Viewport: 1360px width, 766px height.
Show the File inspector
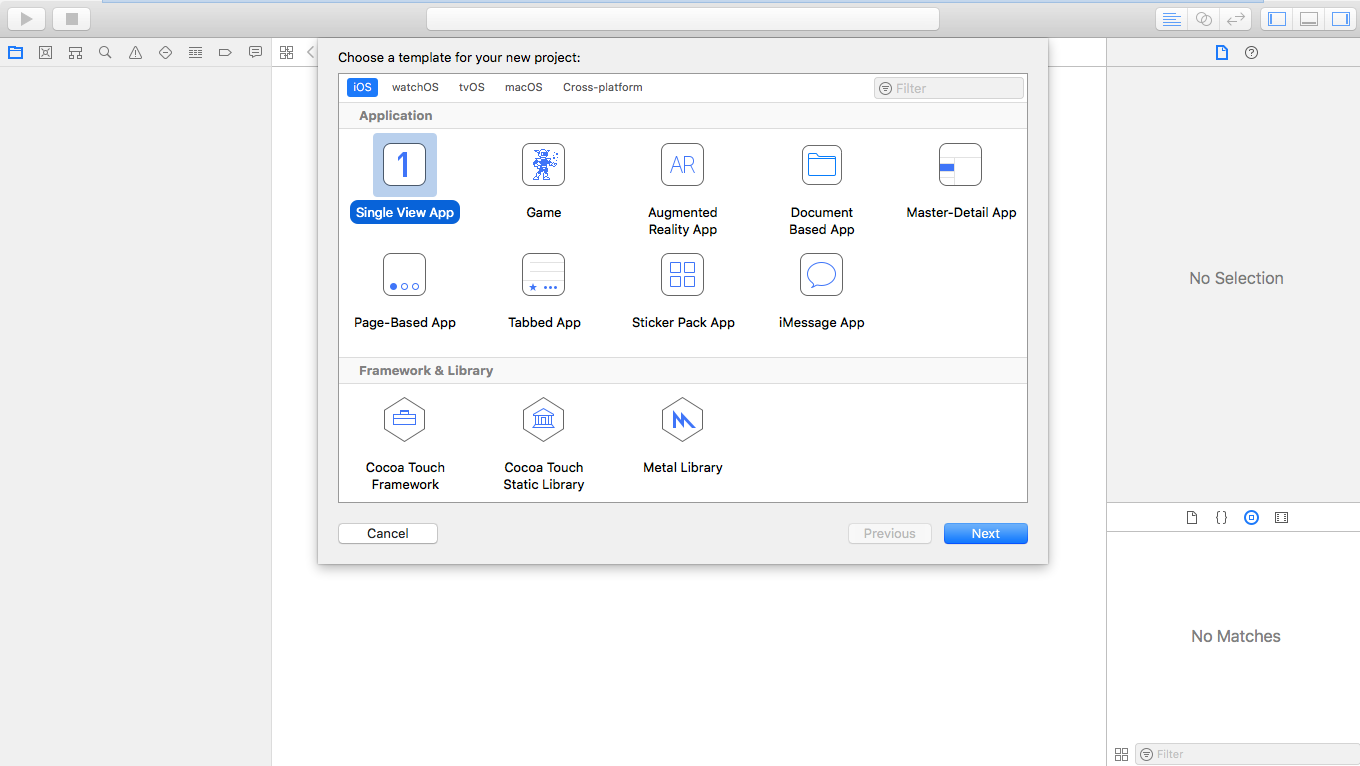(x=1221, y=53)
